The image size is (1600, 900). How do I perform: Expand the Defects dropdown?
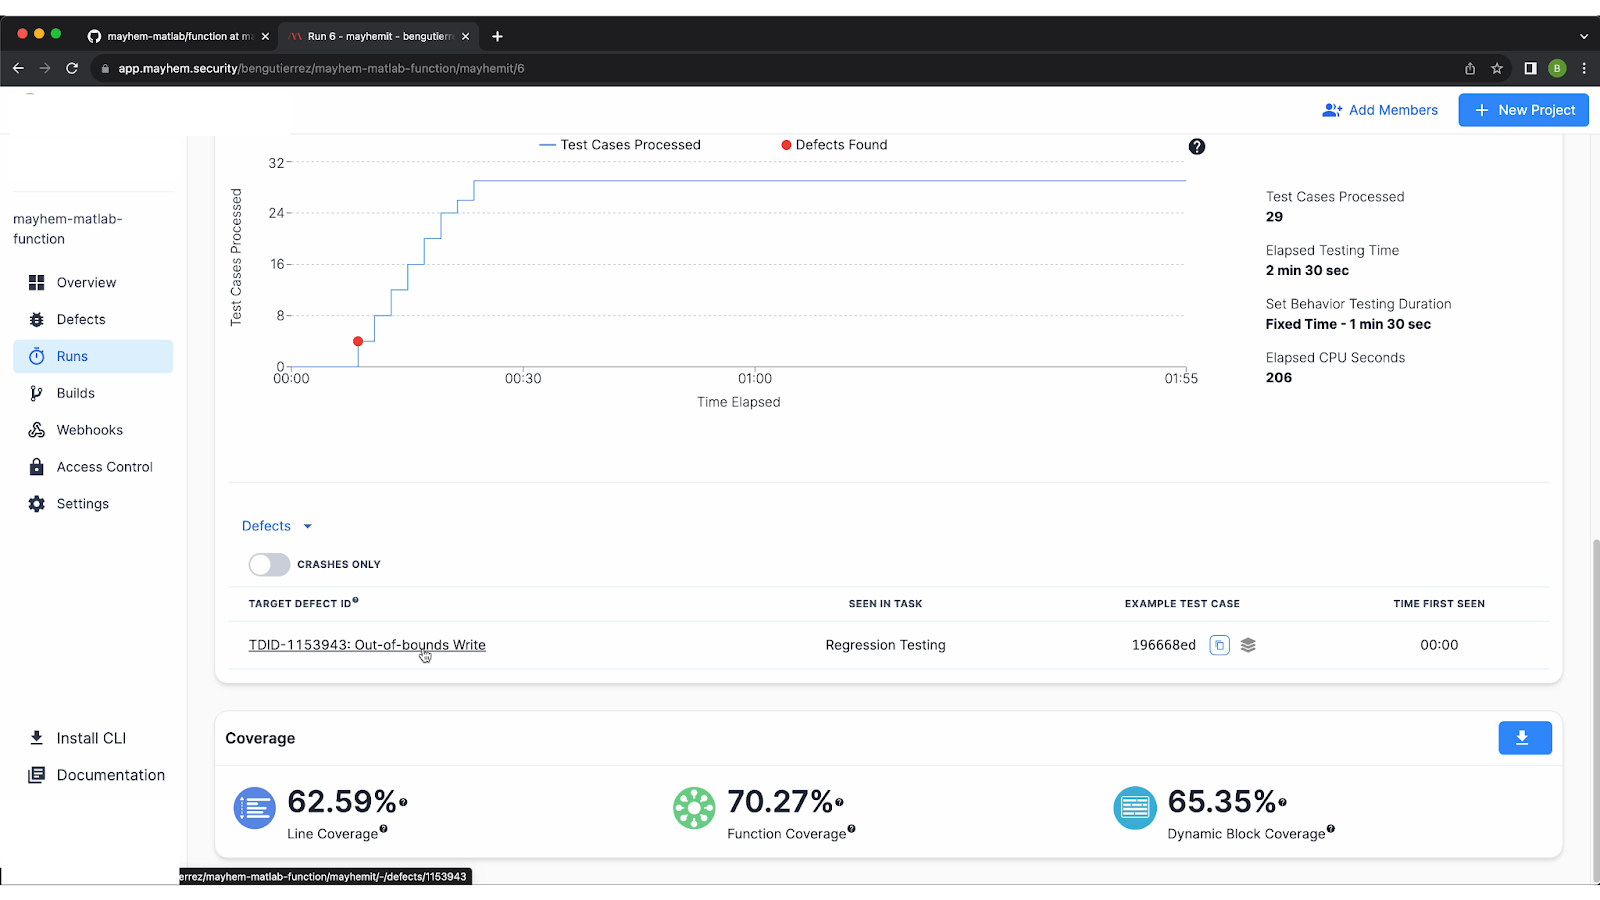[277, 526]
